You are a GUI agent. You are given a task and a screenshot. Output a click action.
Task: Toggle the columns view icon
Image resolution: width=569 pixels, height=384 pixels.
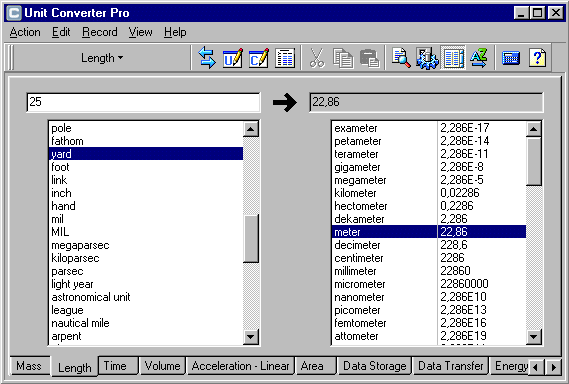click(x=453, y=58)
